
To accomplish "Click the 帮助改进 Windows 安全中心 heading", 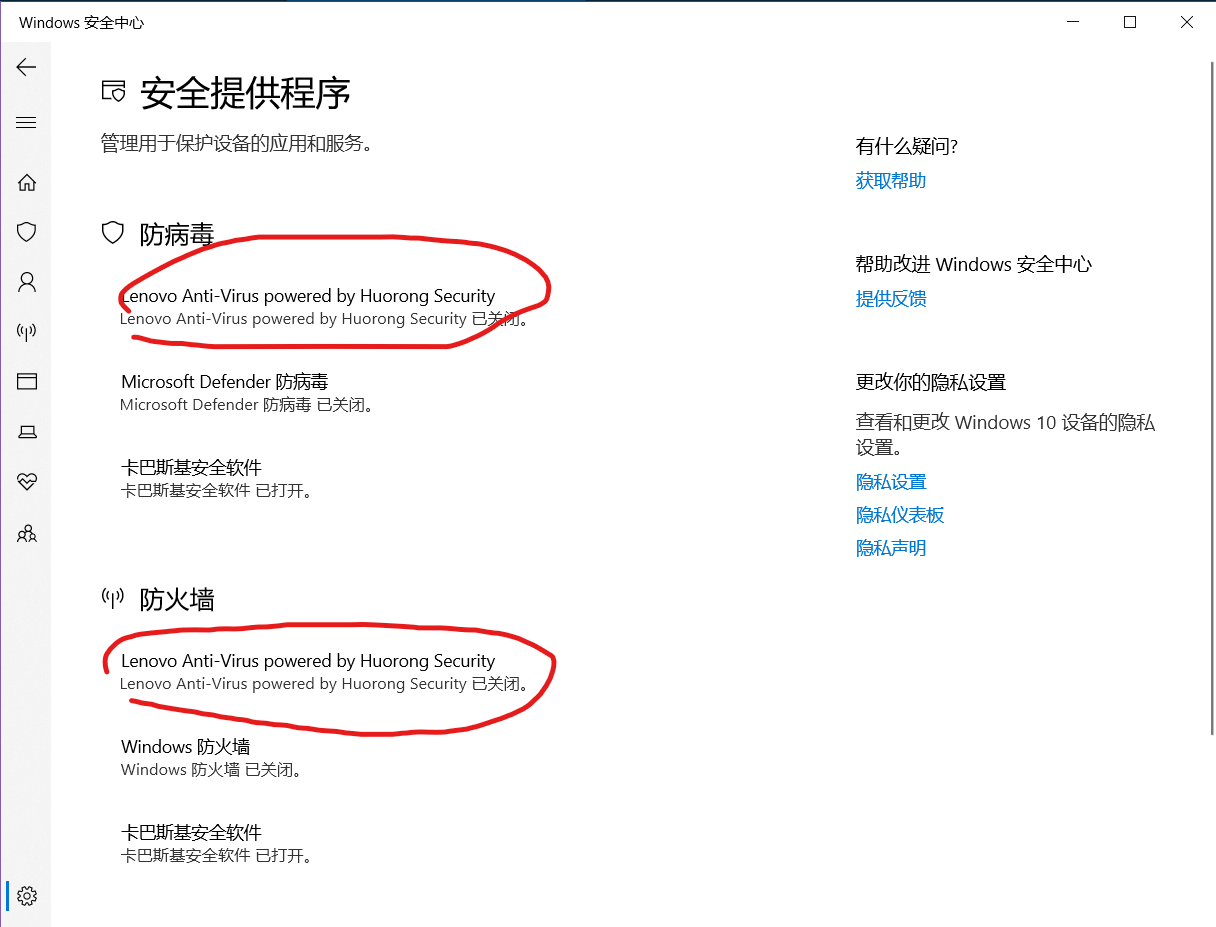I will click(x=974, y=265).
